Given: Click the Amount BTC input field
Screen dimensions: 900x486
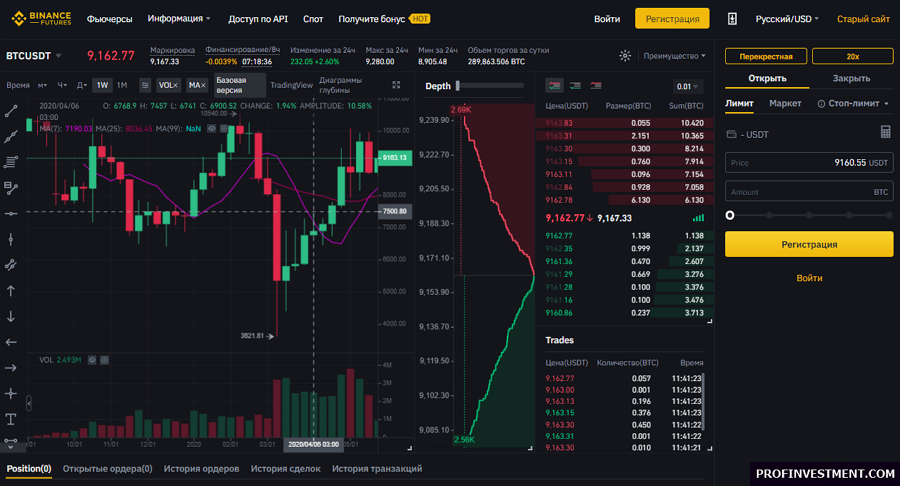Looking at the screenshot, I should click(809, 191).
